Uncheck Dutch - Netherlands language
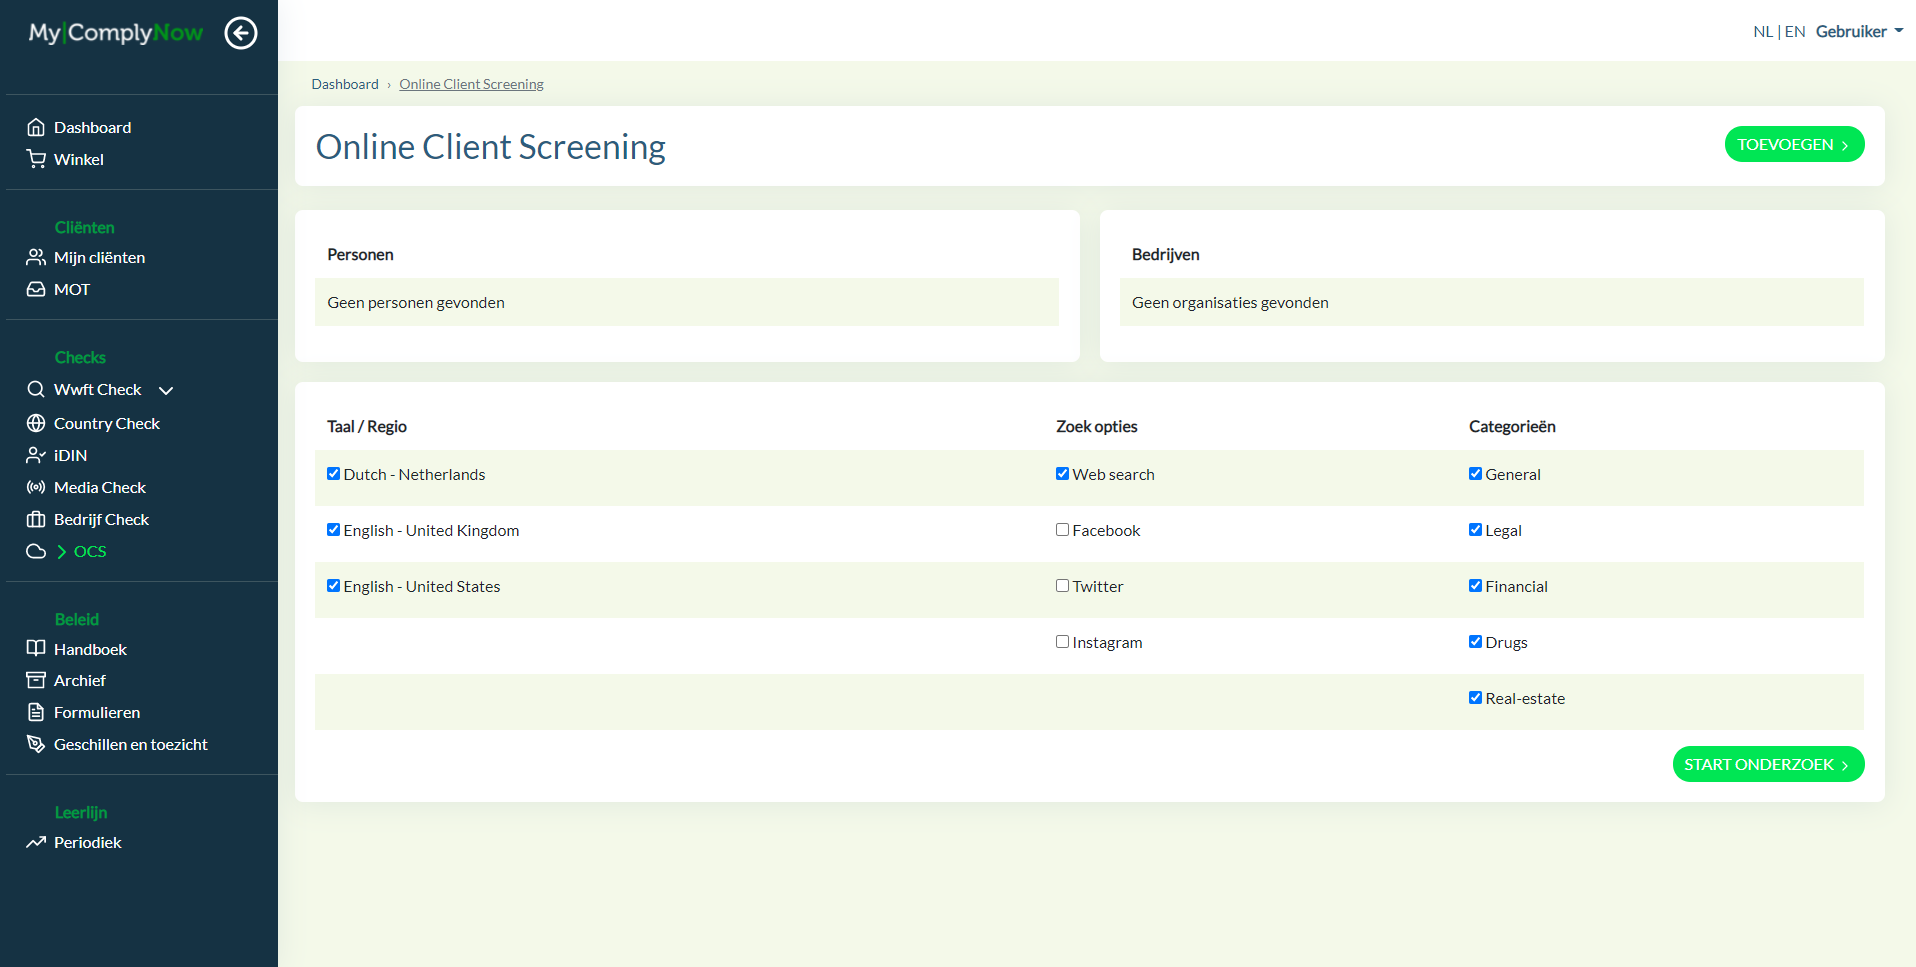This screenshot has width=1916, height=967. (x=333, y=474)
